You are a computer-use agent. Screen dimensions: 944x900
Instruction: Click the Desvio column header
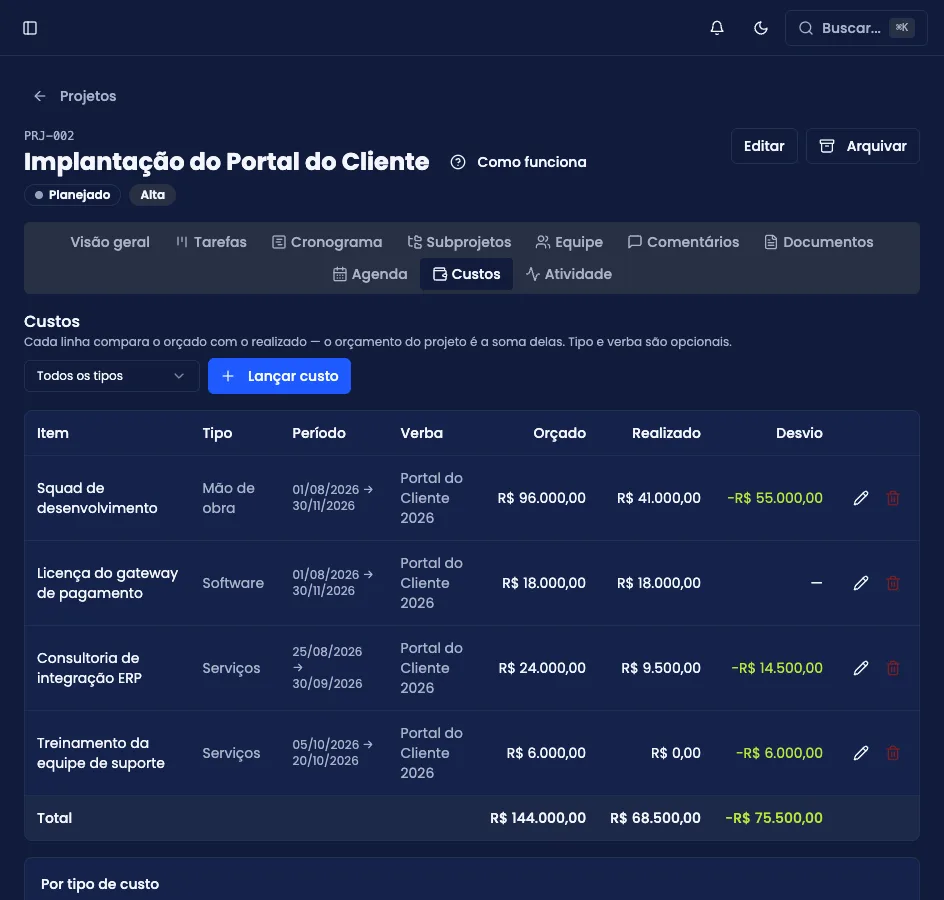coord(799,433)
